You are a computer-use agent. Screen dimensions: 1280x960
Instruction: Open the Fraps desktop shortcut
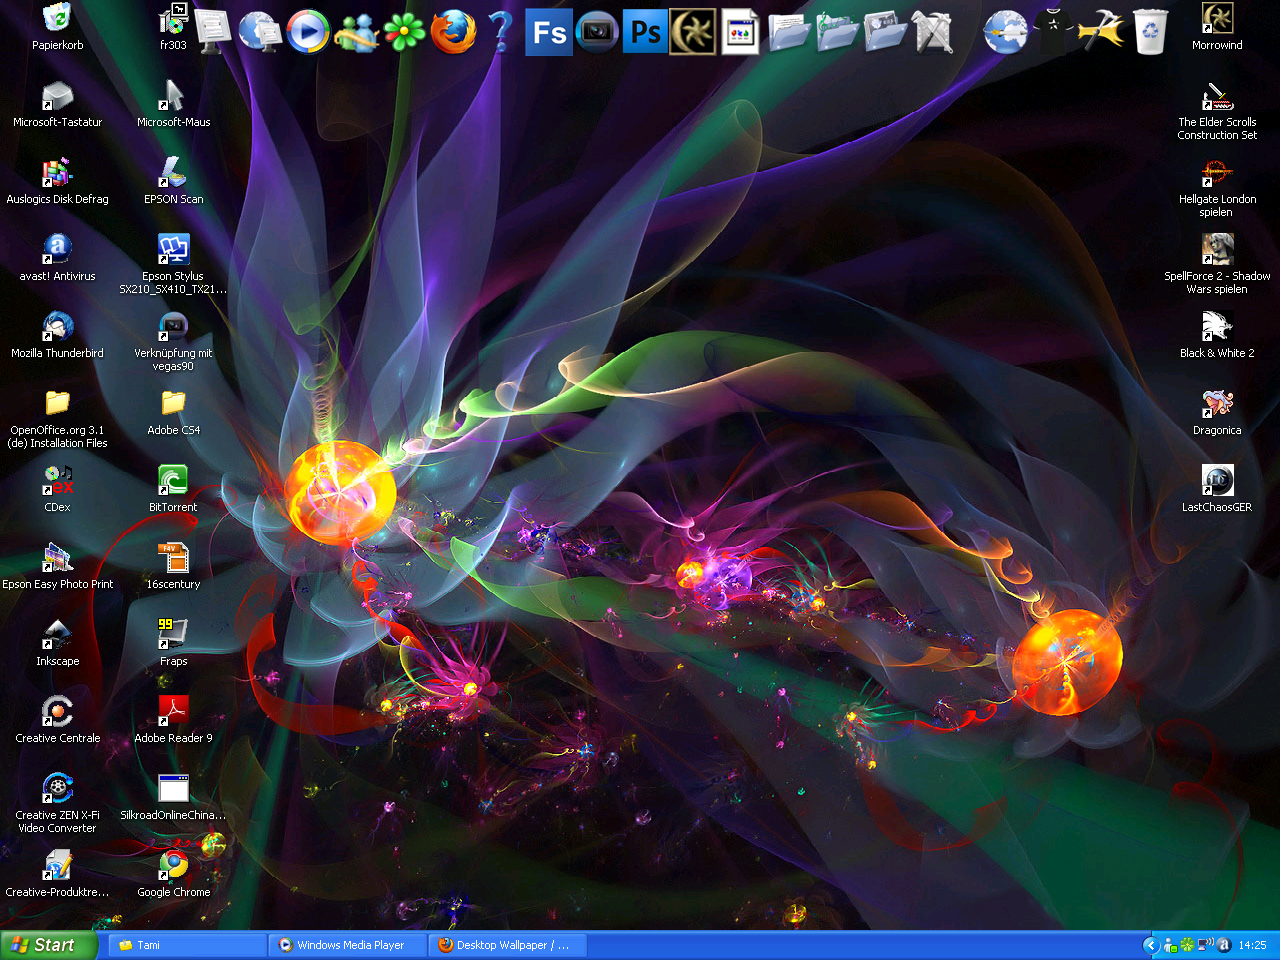tap(173, 636)
